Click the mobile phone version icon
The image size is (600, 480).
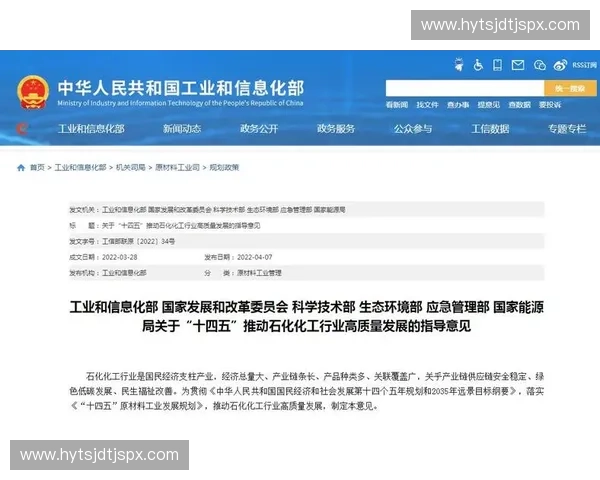click(x=497, y=65)
